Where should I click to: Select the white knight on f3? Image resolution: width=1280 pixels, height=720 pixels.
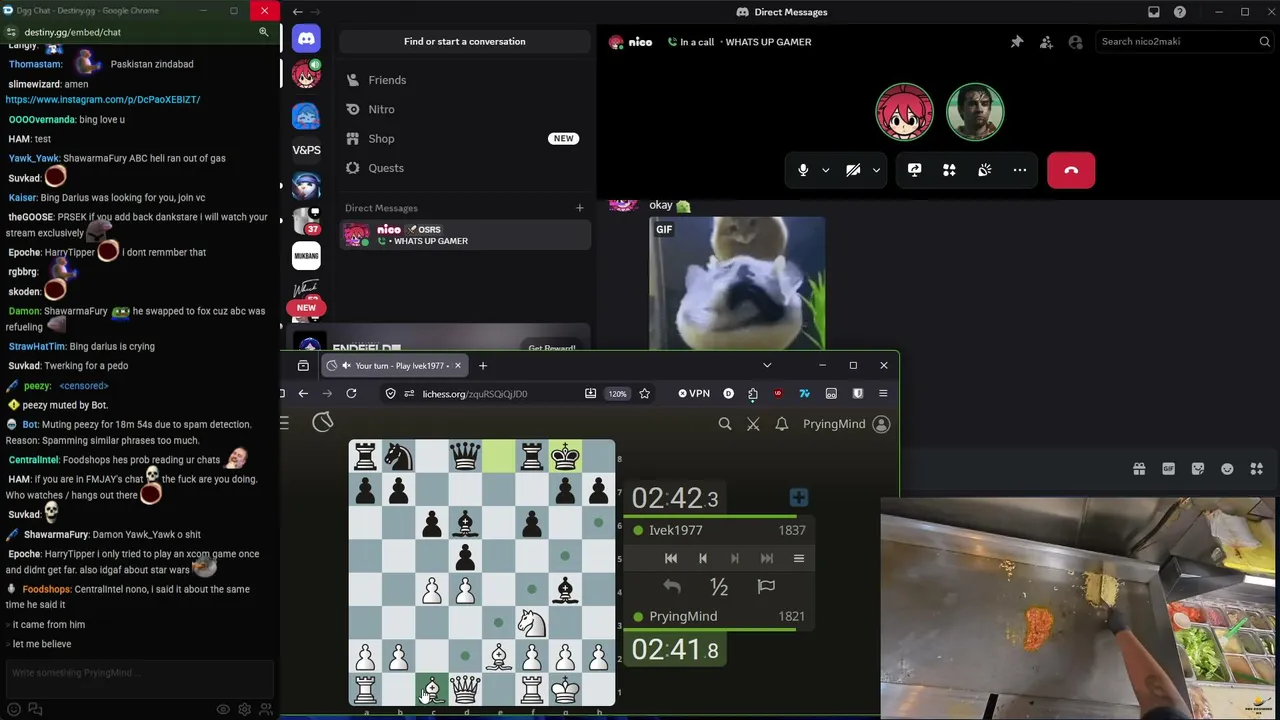point(532,623)
